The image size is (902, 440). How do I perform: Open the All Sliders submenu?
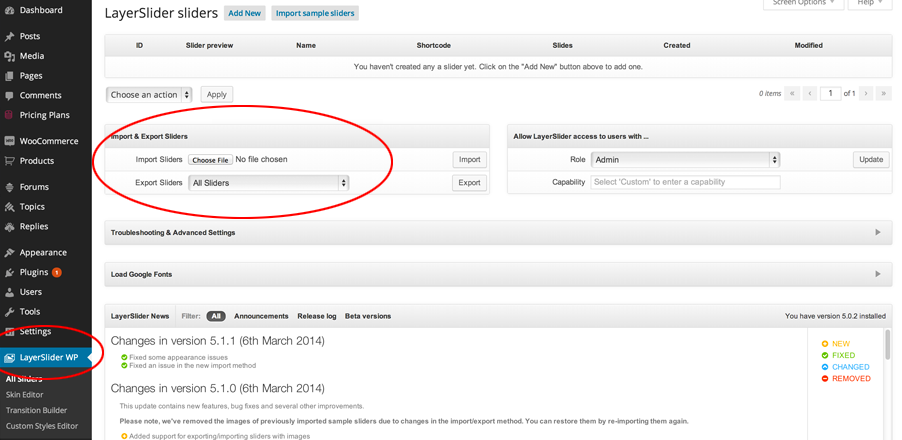tap(24, 379)
